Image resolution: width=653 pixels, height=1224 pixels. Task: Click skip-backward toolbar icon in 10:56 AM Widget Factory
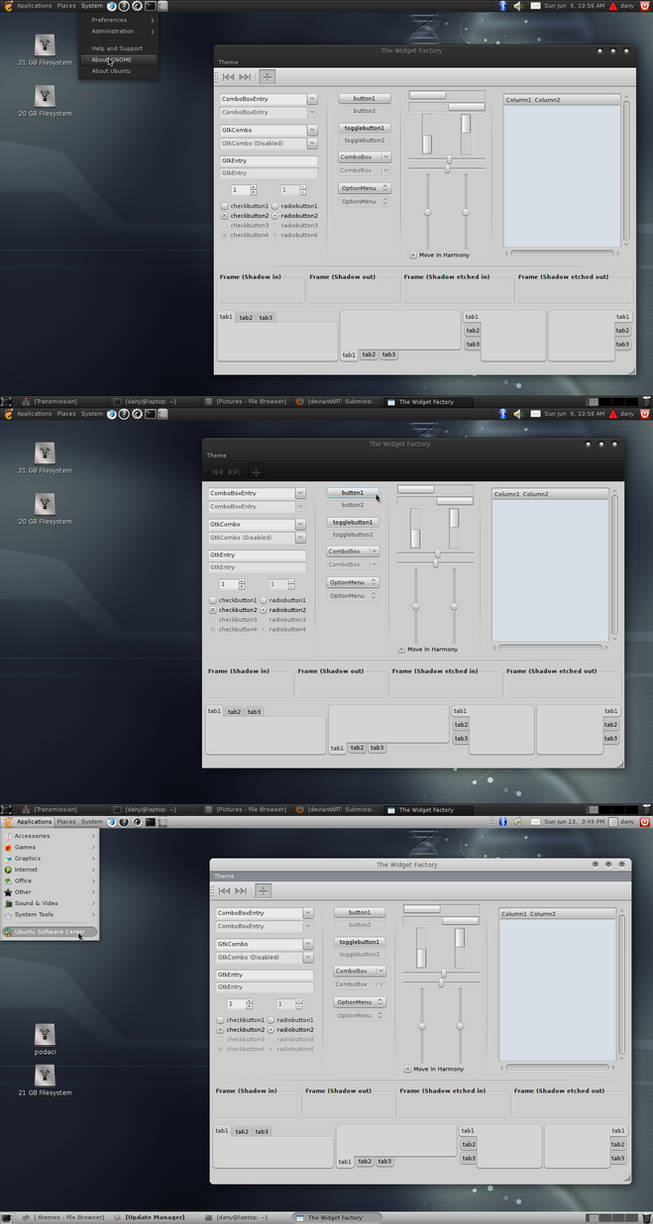coord(229,76)
